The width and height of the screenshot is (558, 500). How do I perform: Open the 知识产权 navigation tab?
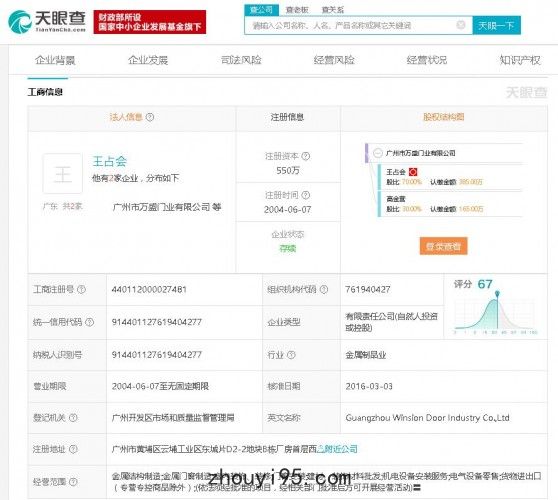(520, 60)
